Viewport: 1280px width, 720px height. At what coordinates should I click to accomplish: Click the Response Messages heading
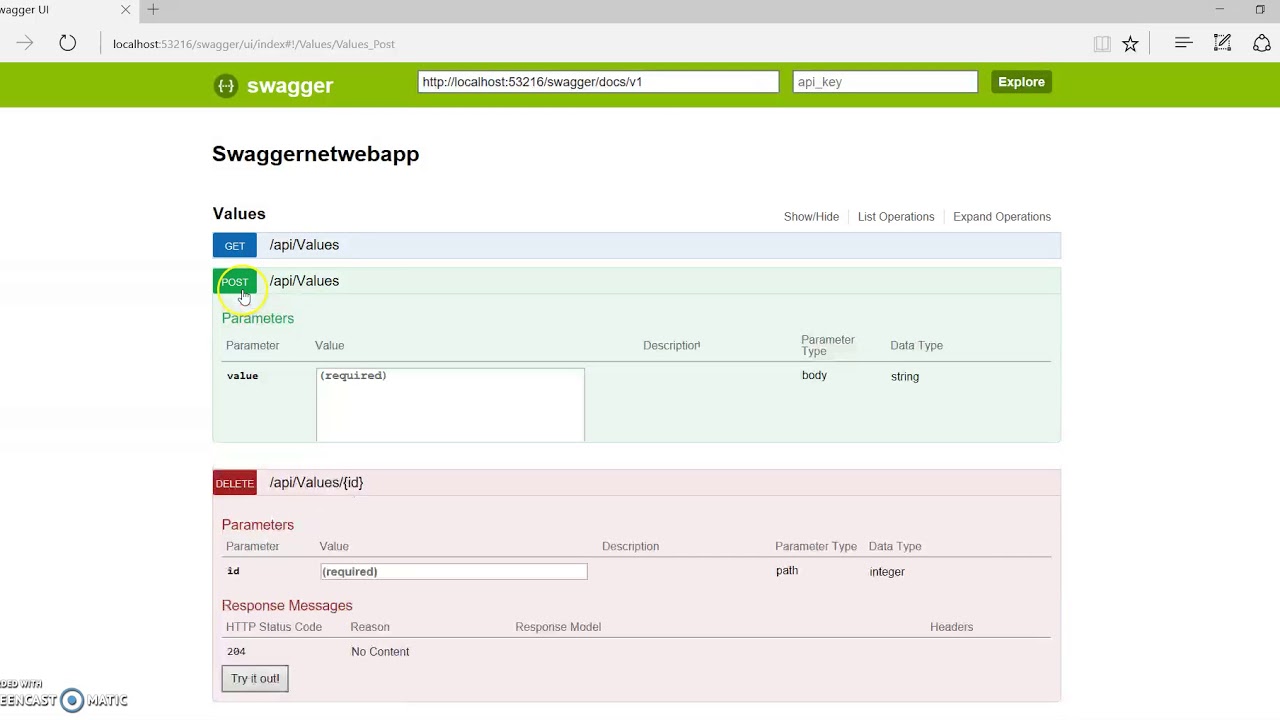click(287, 606)
